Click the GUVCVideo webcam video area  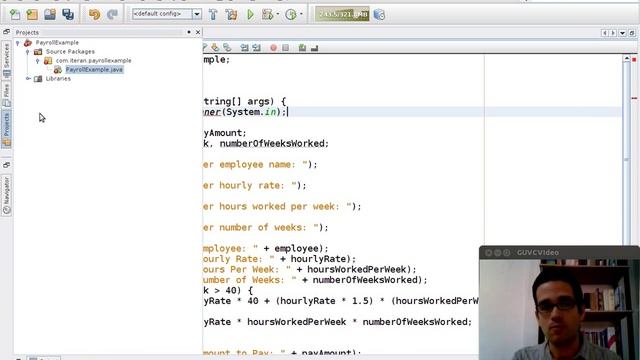click(x=560, y=310)
